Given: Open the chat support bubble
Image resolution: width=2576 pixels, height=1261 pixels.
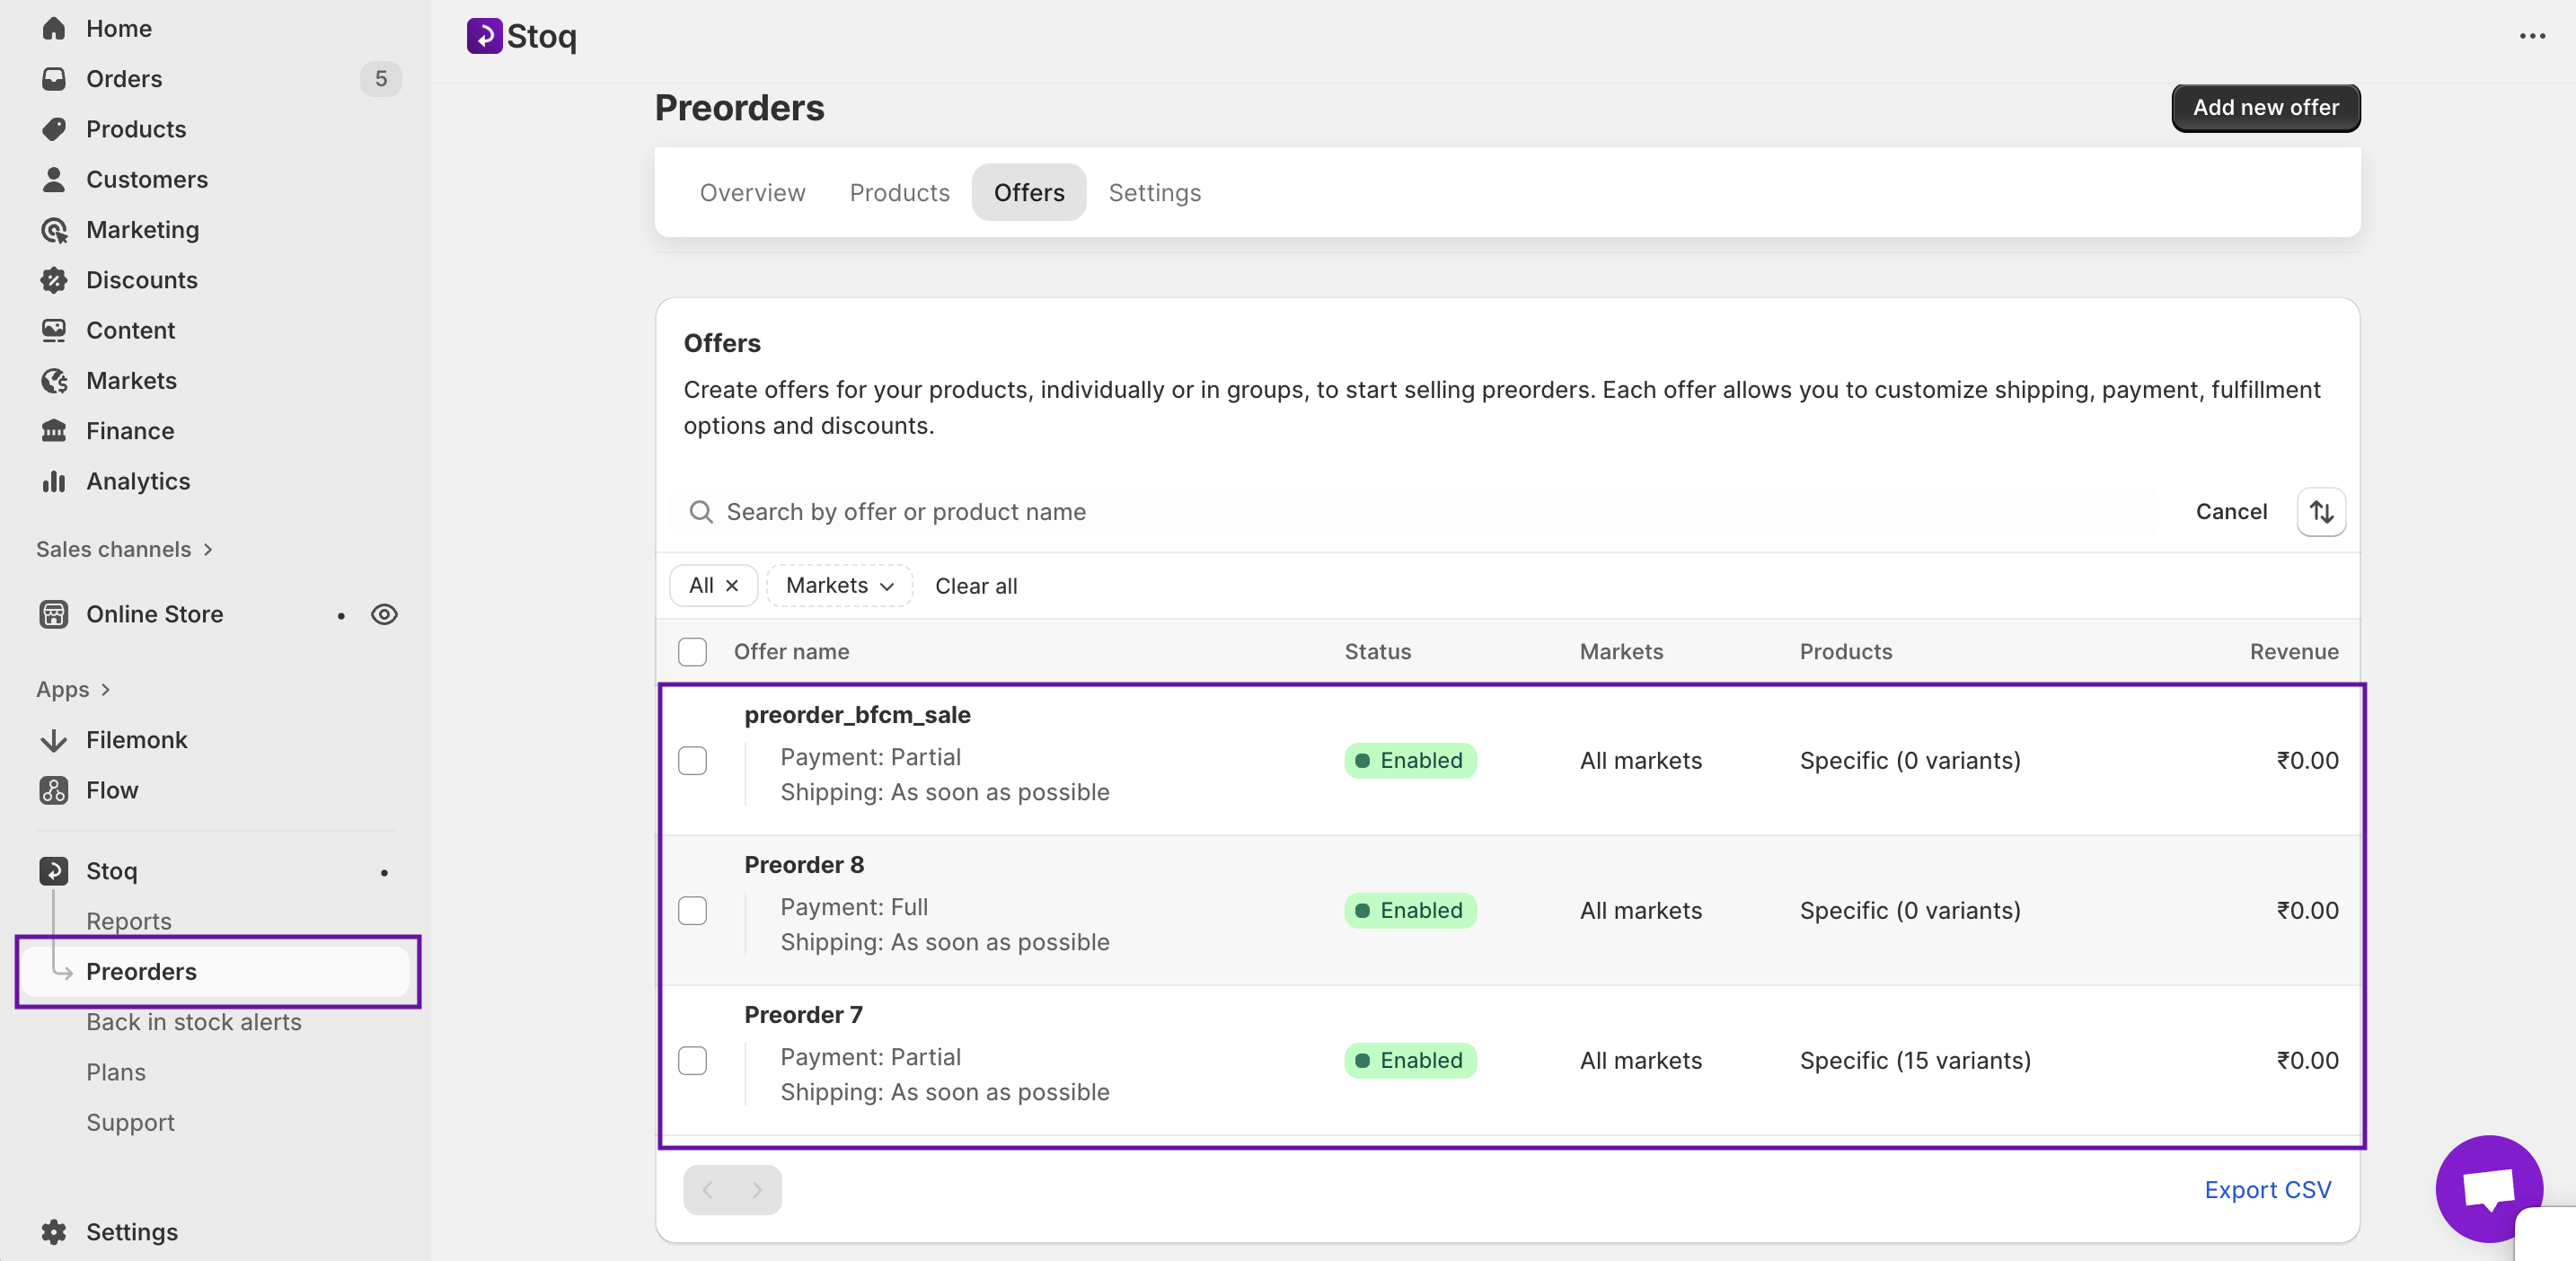Looking at the screenshot, I should point(2487,1188).
